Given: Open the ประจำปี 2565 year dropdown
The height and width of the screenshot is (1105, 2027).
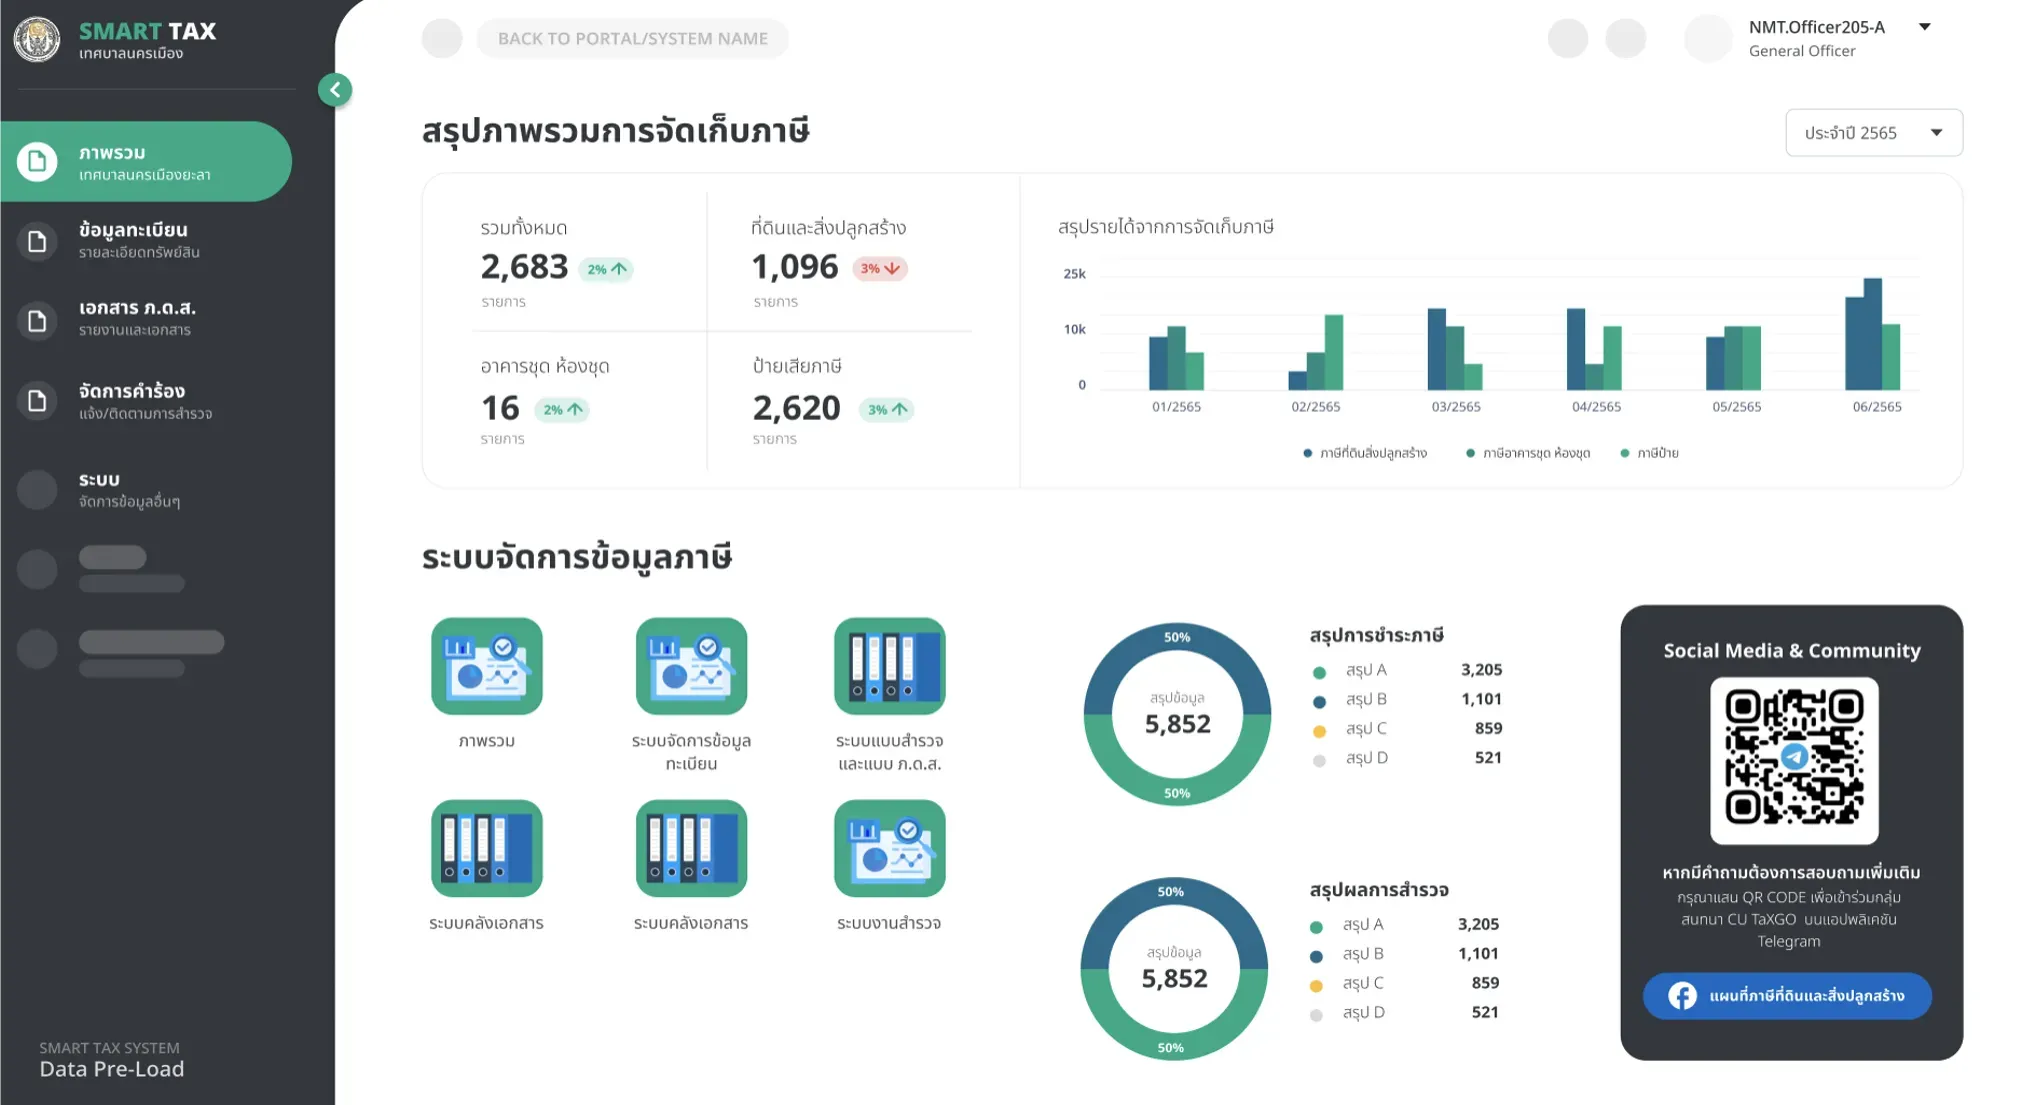Looking at the screenshot, I should (x=1874, y=132).
